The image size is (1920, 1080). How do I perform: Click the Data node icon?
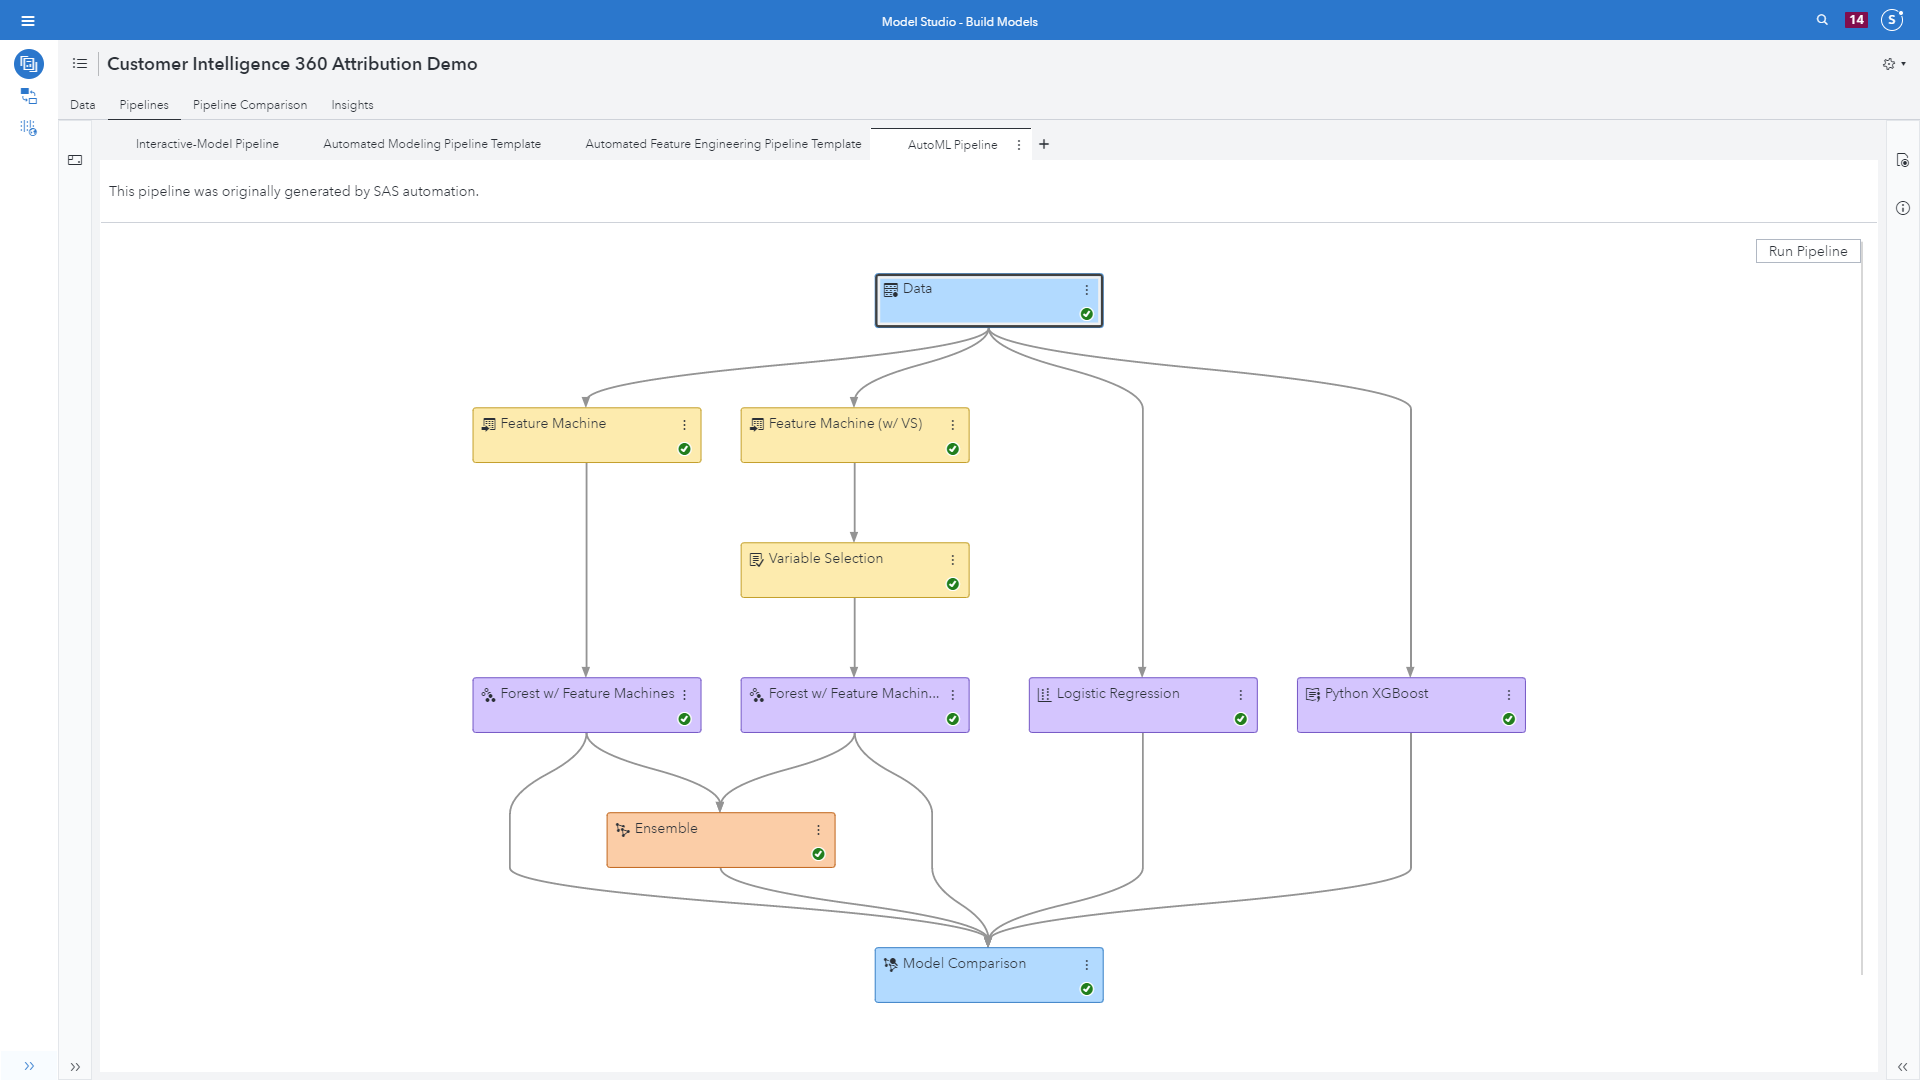(891, 289)
